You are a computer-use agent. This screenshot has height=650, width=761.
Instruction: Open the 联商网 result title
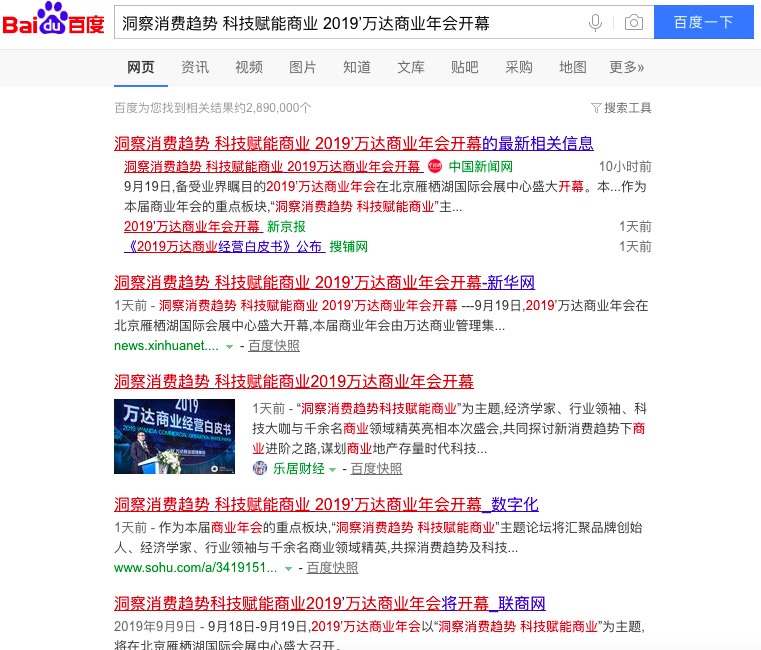tap(330, 603)
